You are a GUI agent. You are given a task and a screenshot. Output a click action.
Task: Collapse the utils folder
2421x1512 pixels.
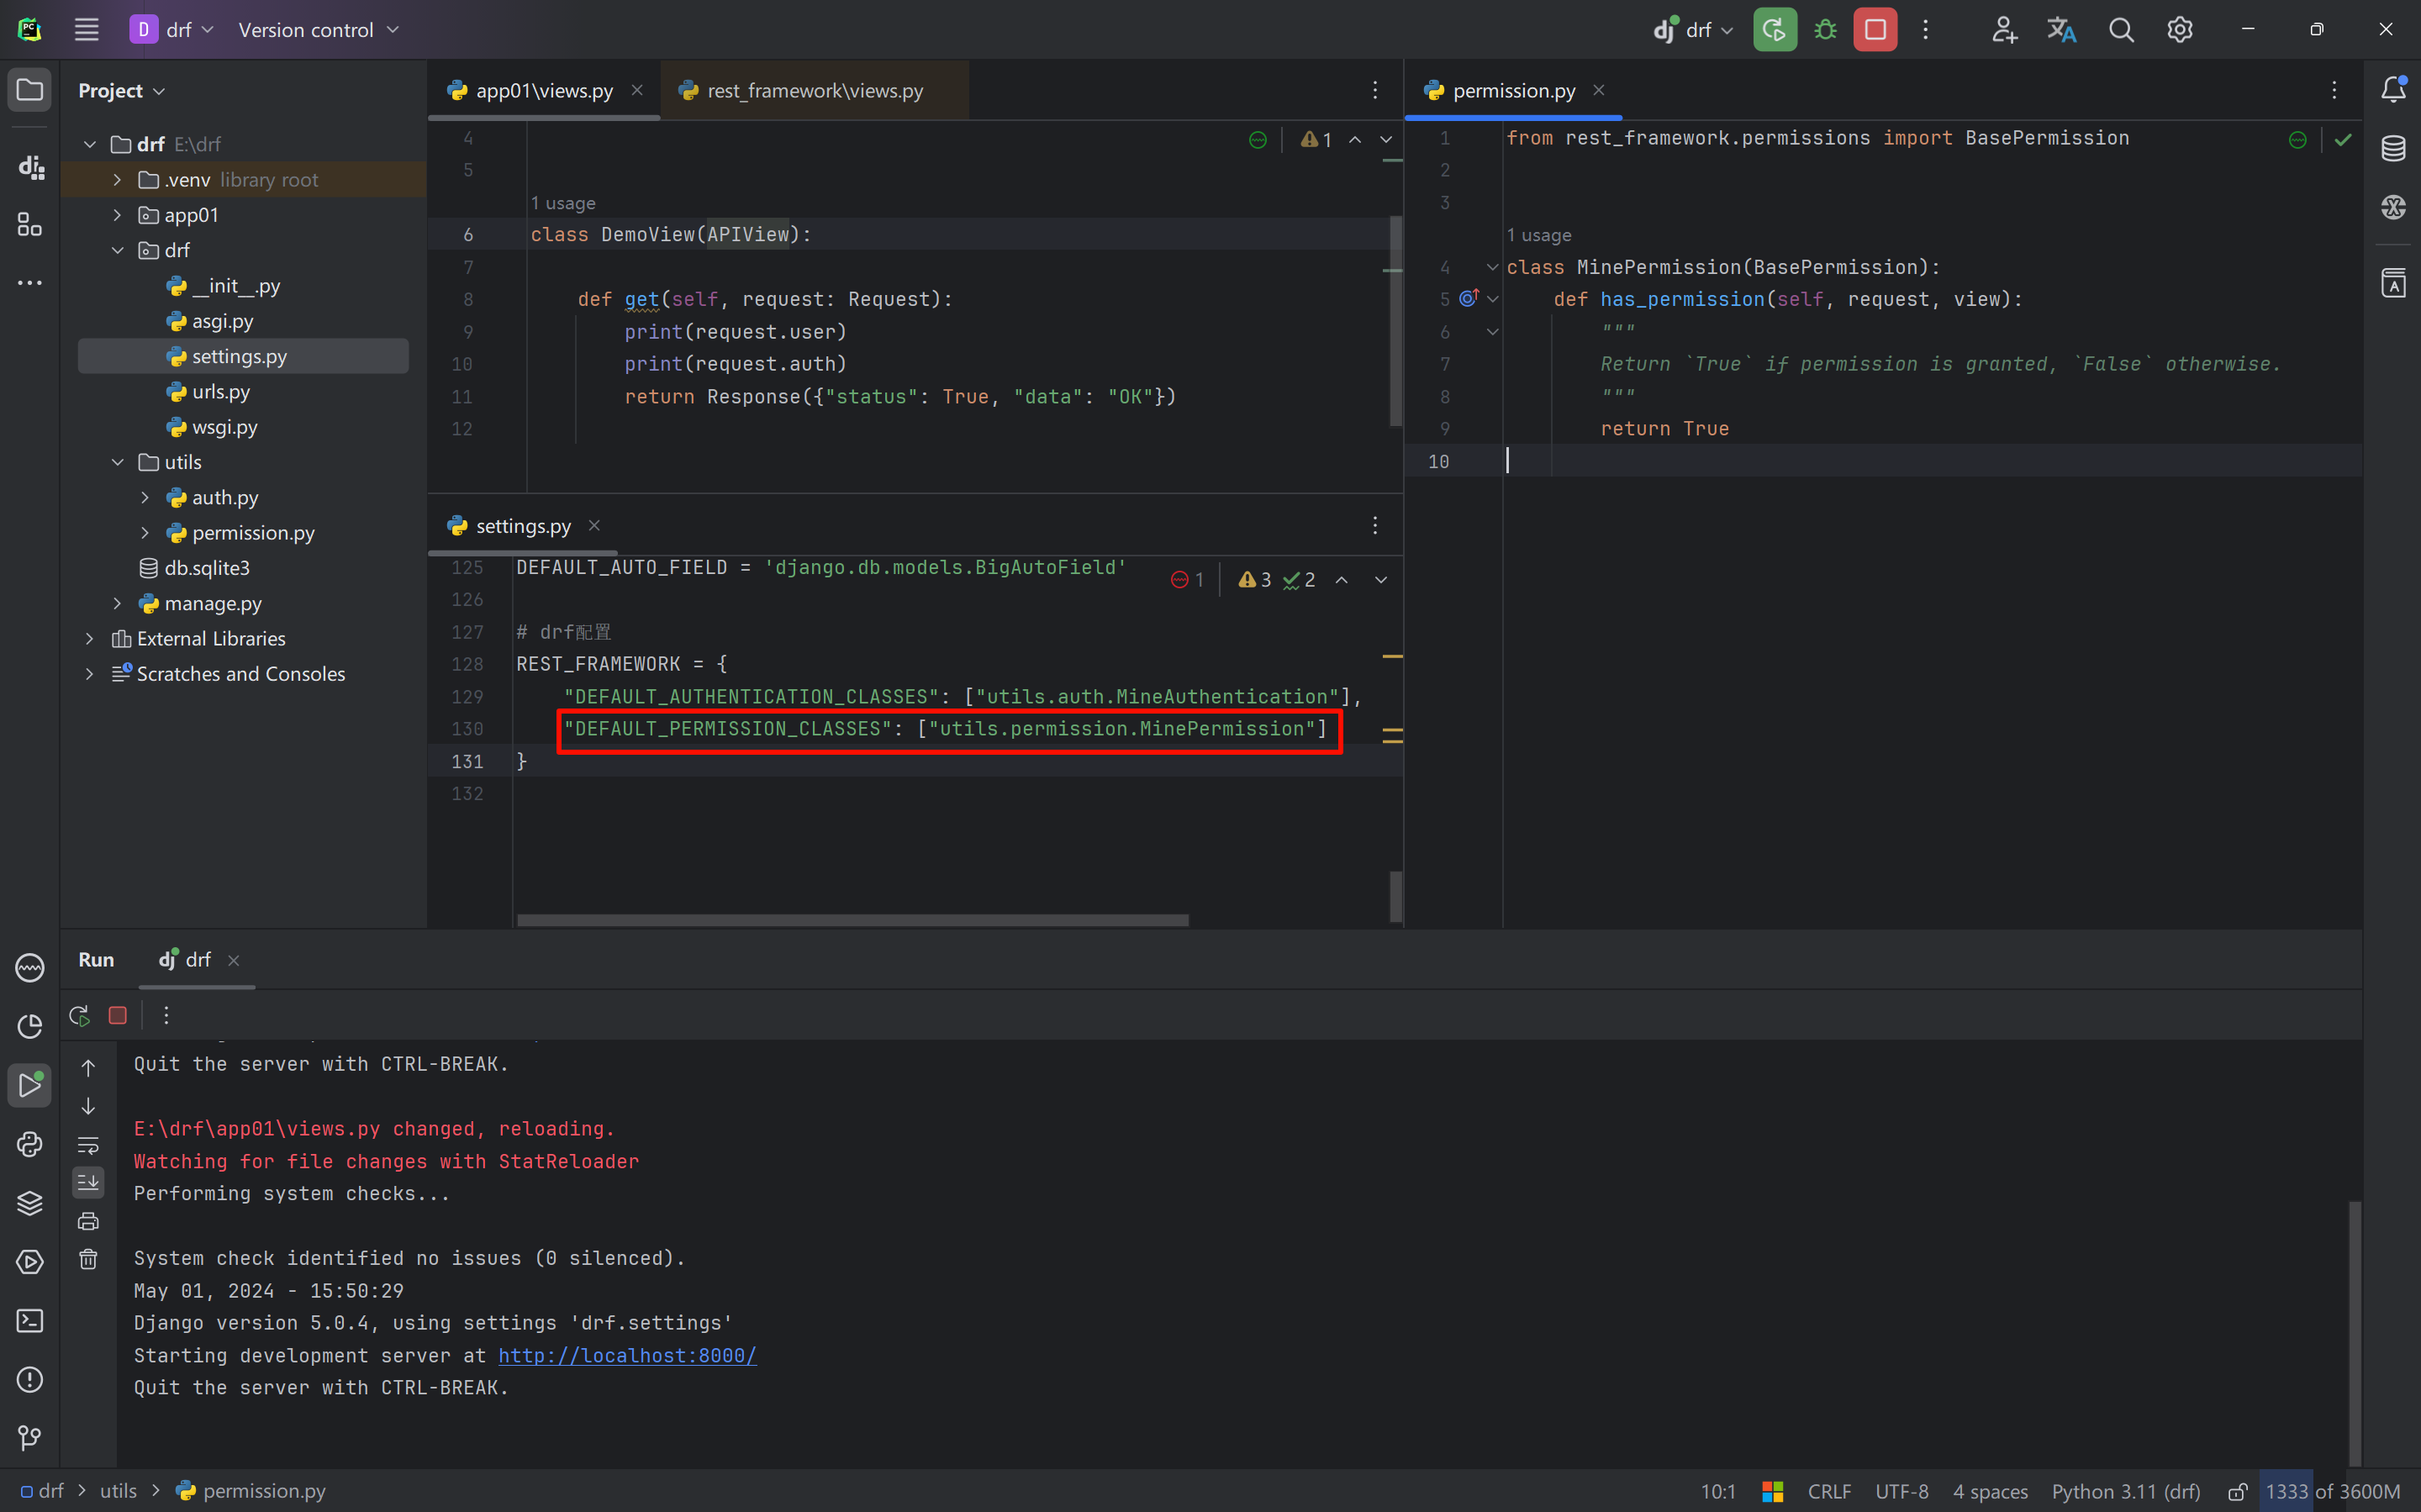click(x=117, y=462)
